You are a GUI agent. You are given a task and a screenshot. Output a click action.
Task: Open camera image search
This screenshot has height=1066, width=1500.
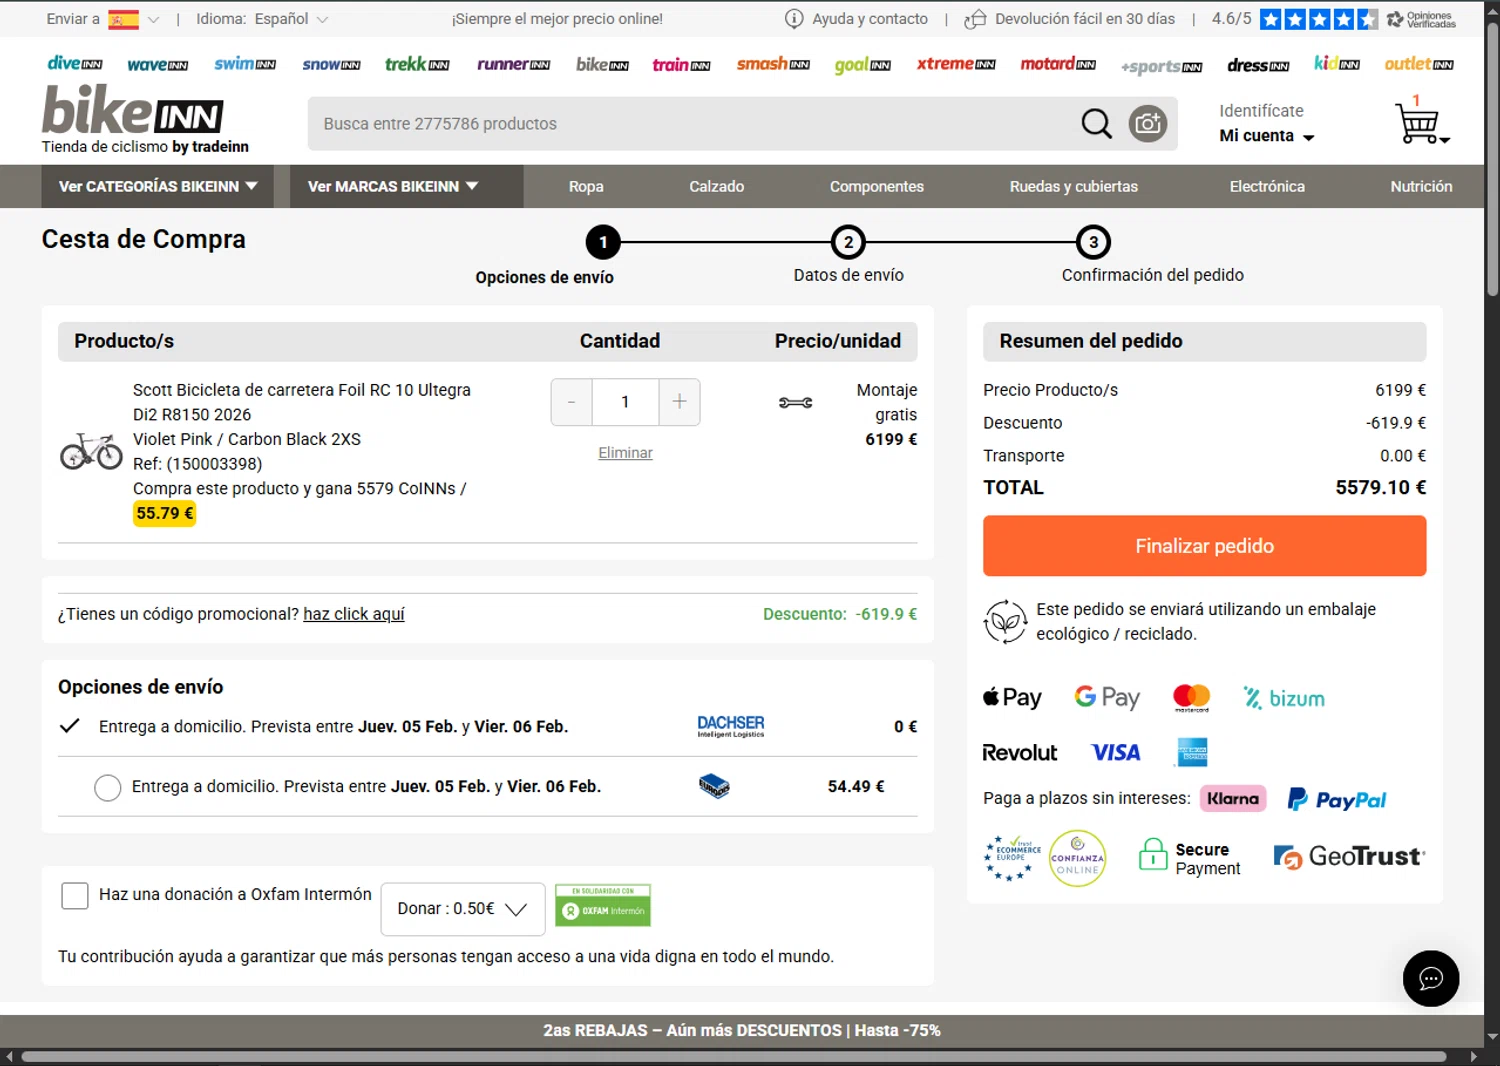(1148, 124)
